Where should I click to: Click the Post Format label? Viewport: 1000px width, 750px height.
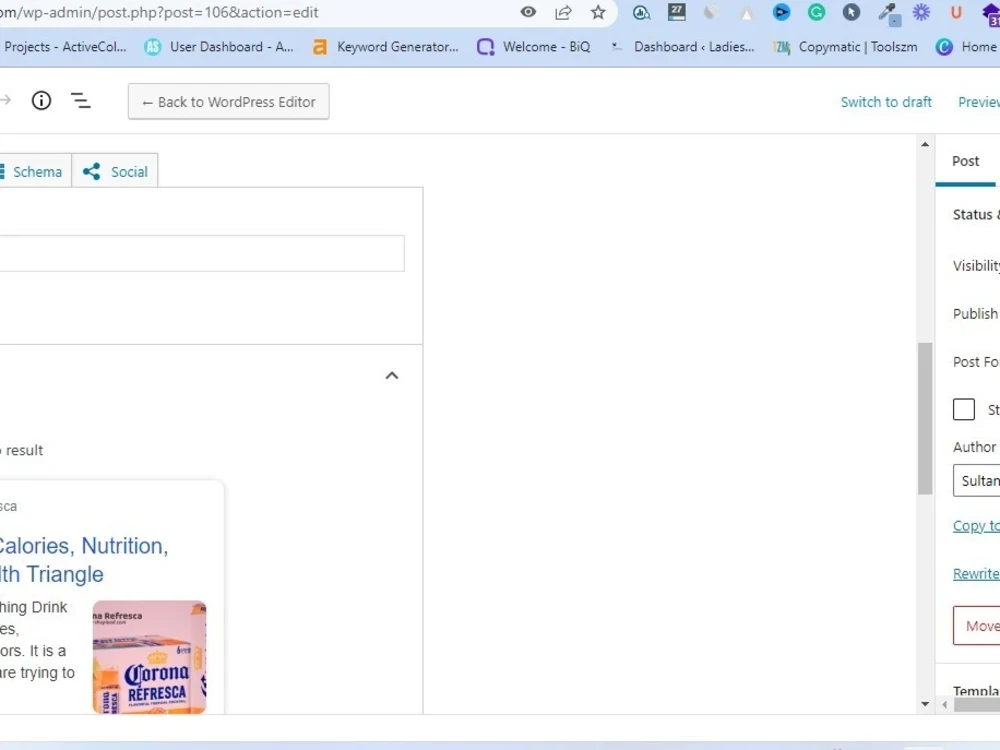tap(976, 362)
